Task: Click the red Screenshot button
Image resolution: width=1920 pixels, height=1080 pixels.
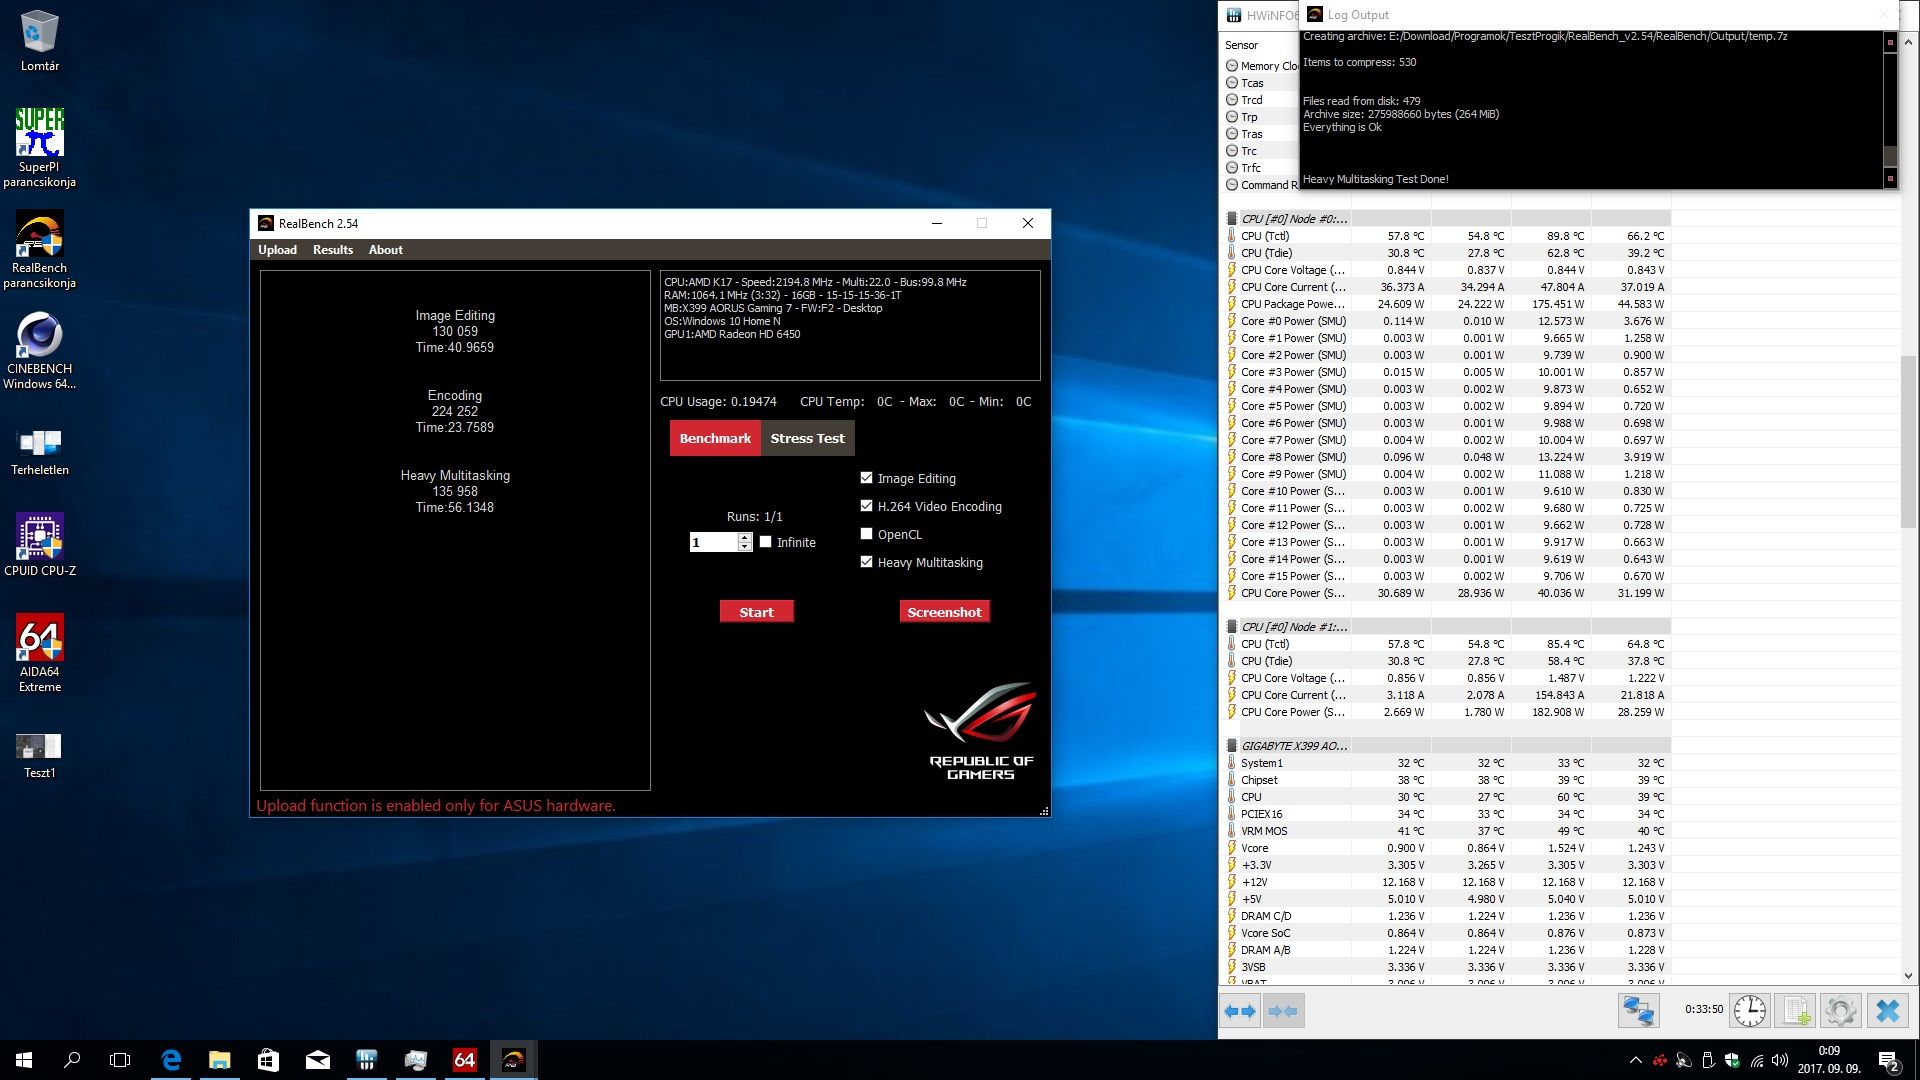Action: [x=944, y=612]
